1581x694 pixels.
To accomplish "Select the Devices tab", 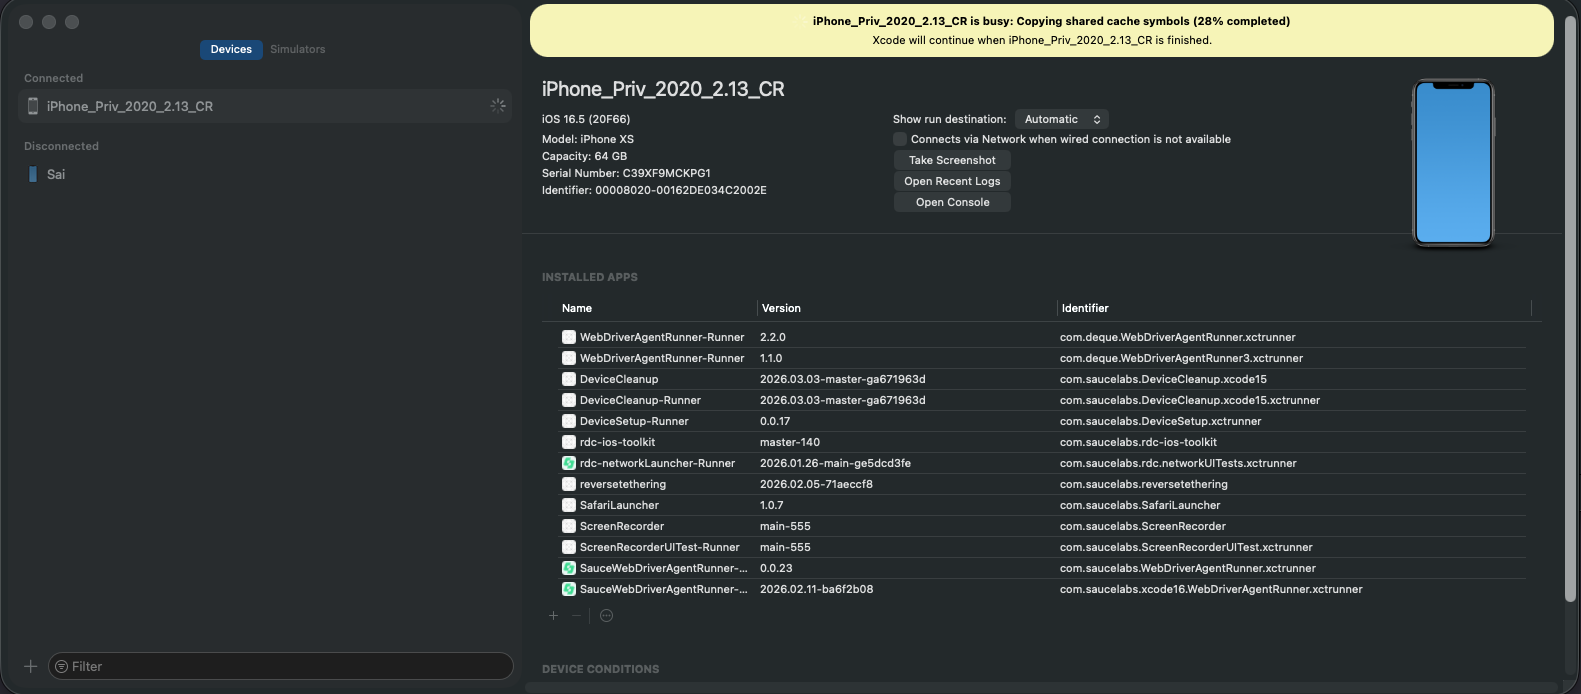I will [x=231, y=49].
